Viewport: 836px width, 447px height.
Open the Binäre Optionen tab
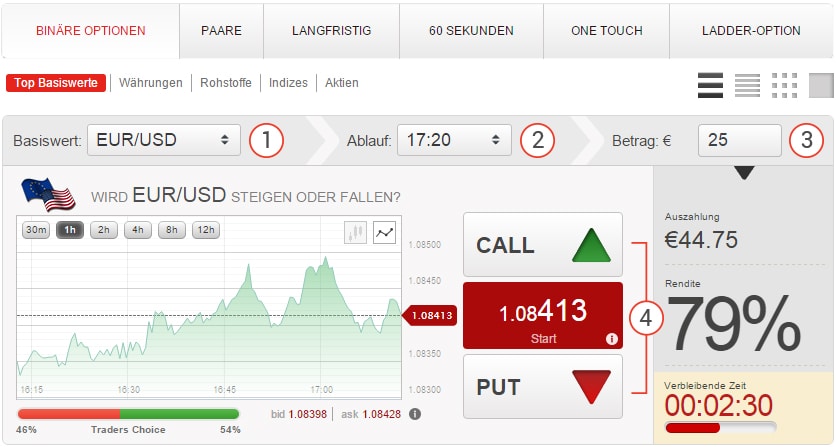pyautogui.click(x=91, y=31)
